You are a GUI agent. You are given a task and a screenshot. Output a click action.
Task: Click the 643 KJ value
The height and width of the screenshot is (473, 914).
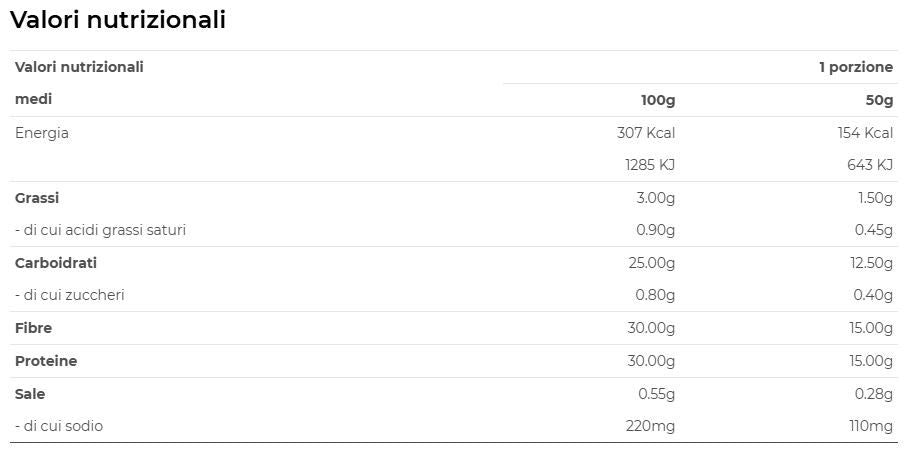[x=869, y=165]
